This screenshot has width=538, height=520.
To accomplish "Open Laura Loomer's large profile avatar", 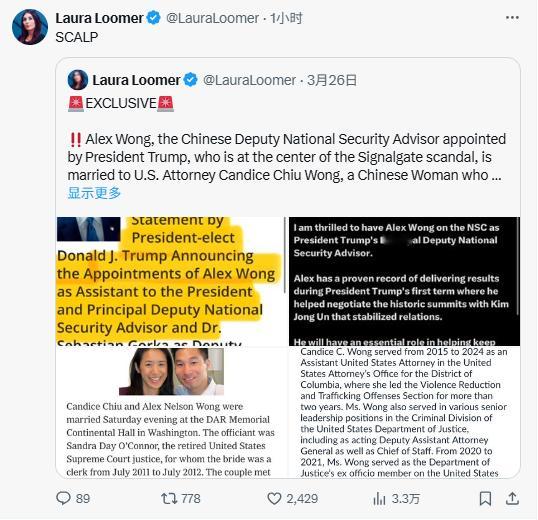I will 30,27.
